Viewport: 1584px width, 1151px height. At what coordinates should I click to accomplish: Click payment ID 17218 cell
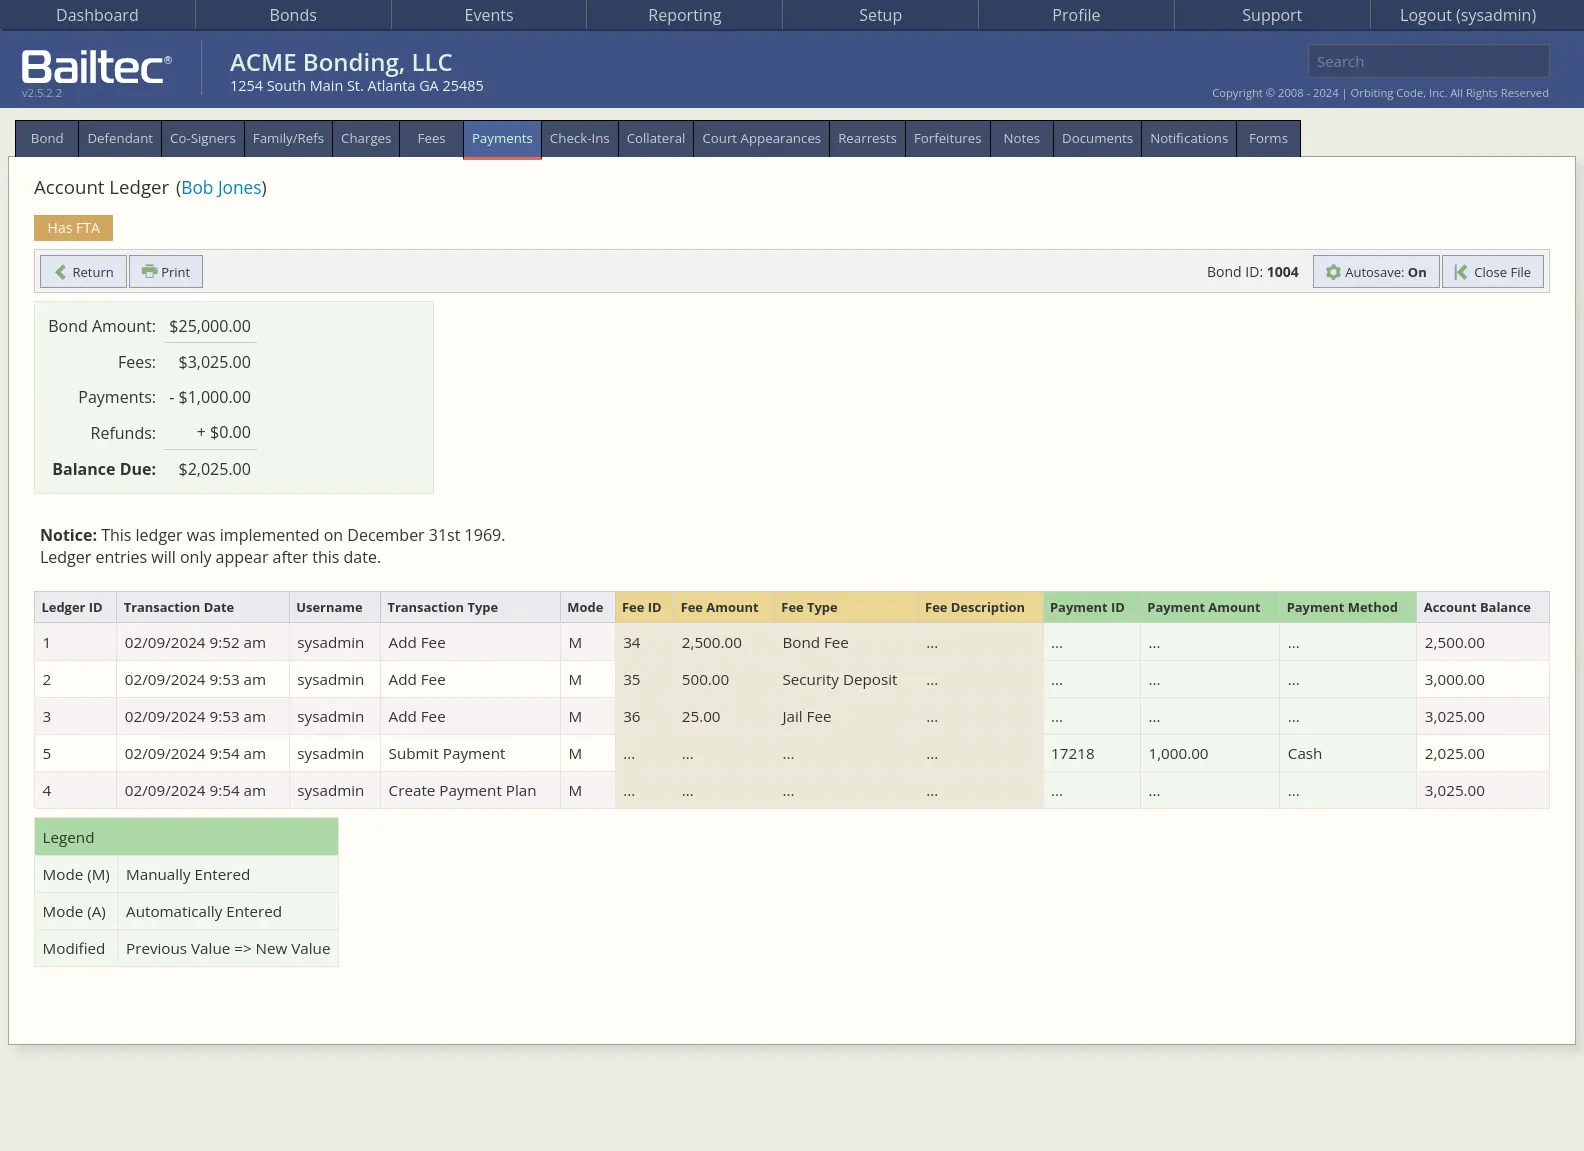click(1091, 754)
